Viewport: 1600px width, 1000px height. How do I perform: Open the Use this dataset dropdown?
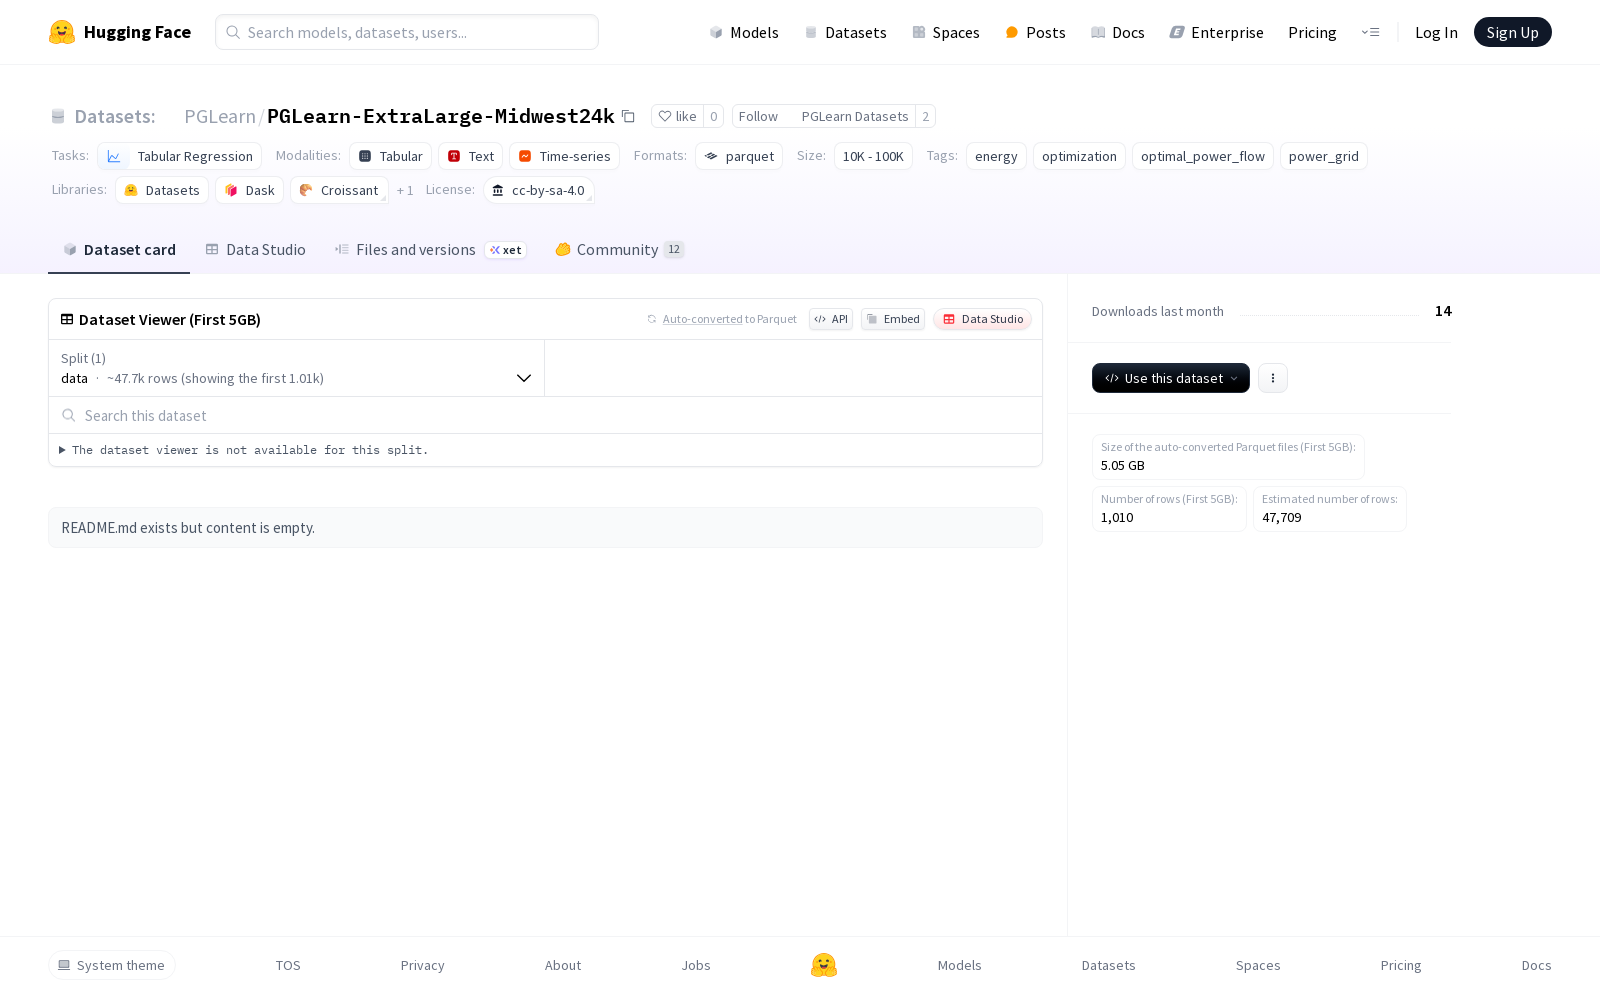(x=1170, y=378)
